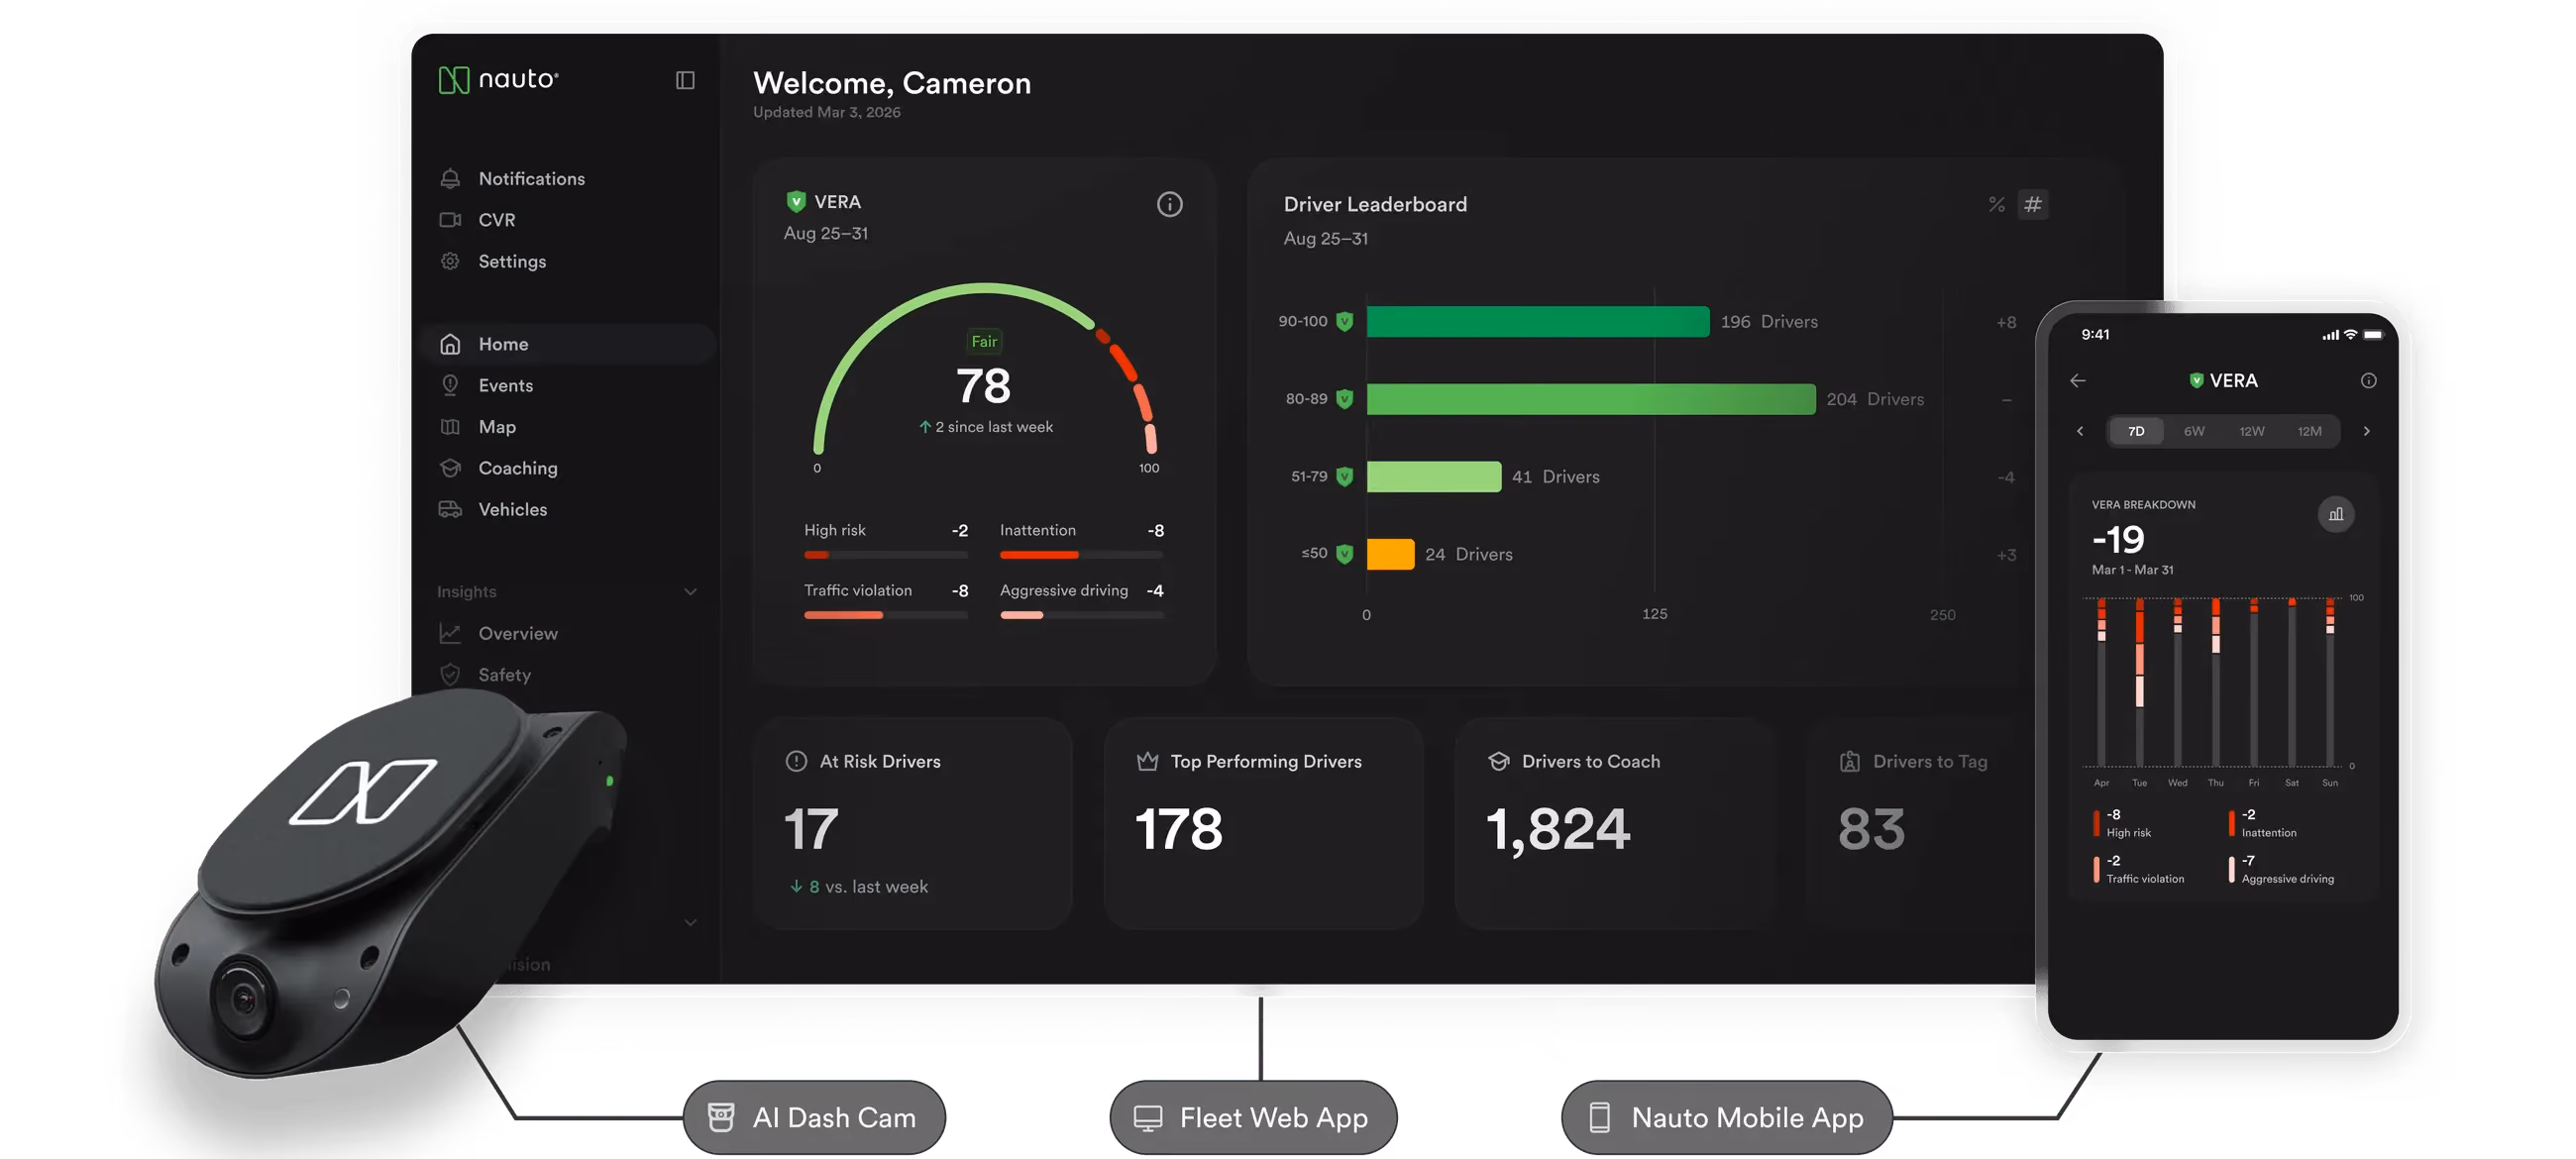Tap the back arrow in mobile app
The height and width of the screenshot is (1159, 2576).
pyautogui.click(x=2078, y=381)
